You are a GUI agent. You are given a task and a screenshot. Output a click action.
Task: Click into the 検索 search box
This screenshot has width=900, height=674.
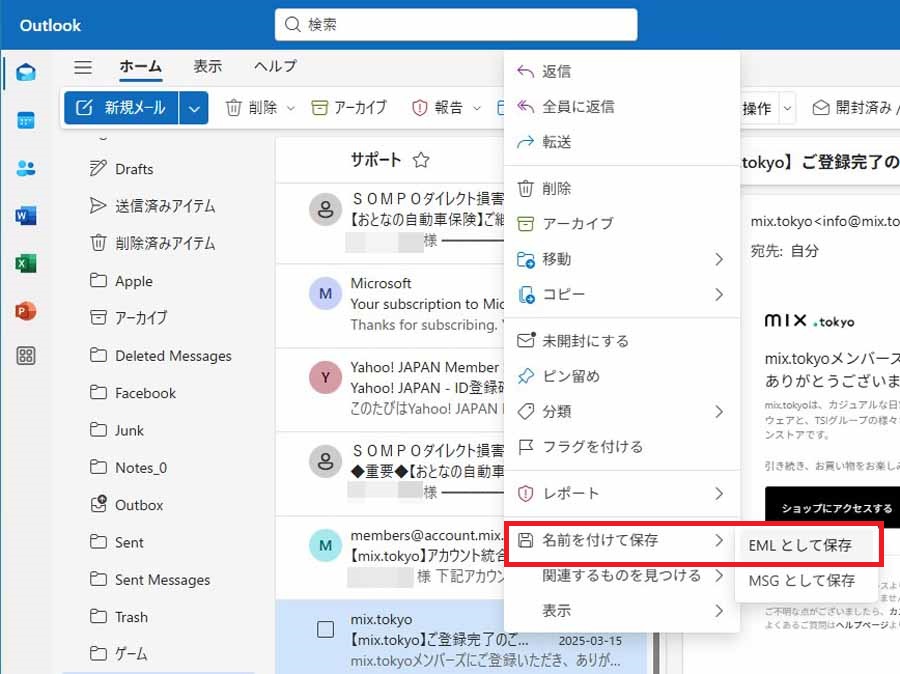pyautogui.click(x=456, y=24)
